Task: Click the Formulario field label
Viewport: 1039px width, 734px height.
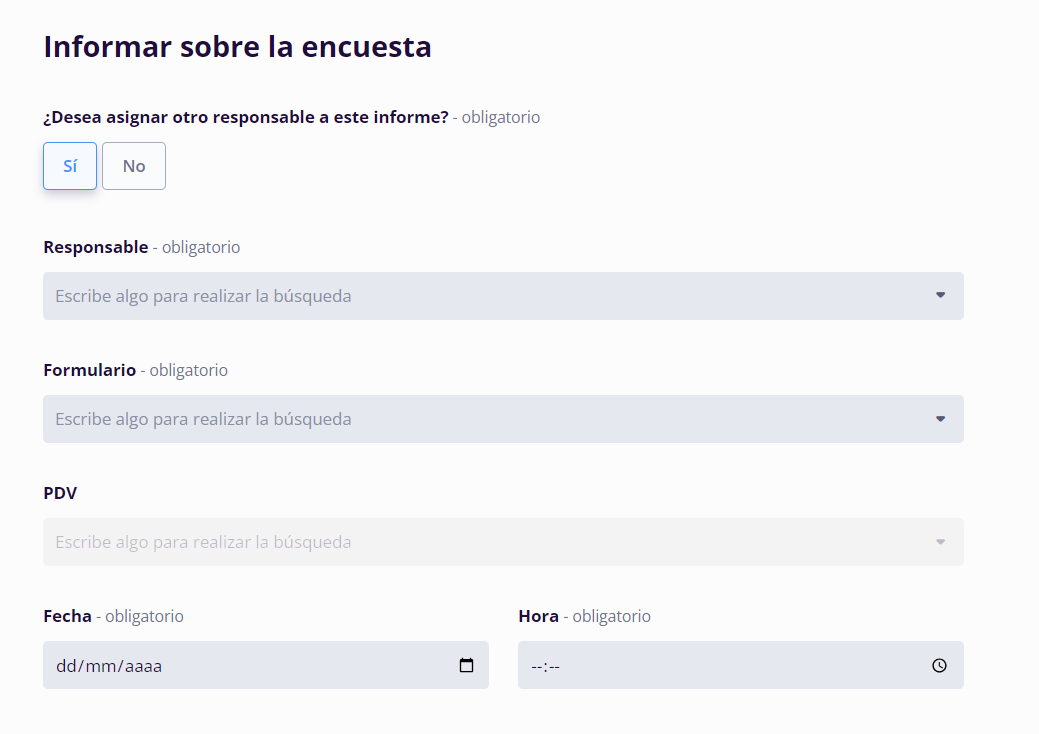Action: 90,370
